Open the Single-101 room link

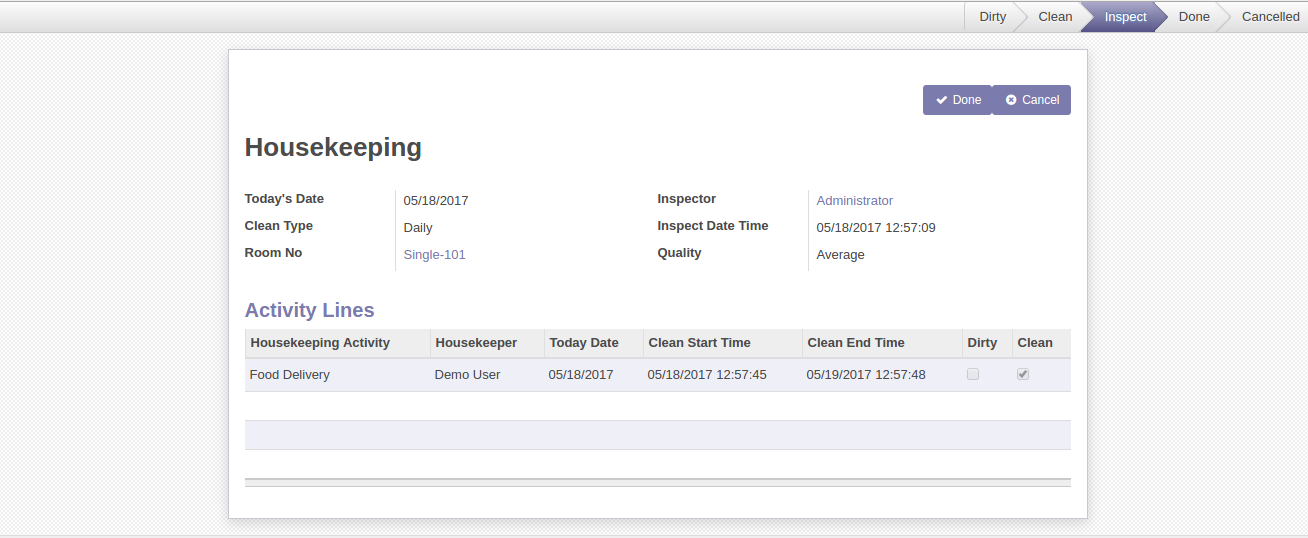(x=434, y=255)
